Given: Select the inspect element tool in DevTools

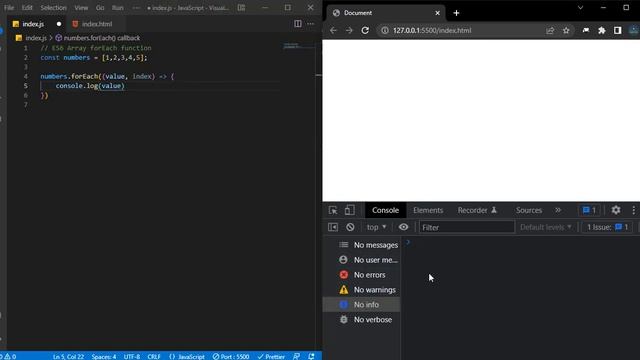Looking at the screenshot, I should (x=333, y=210).
